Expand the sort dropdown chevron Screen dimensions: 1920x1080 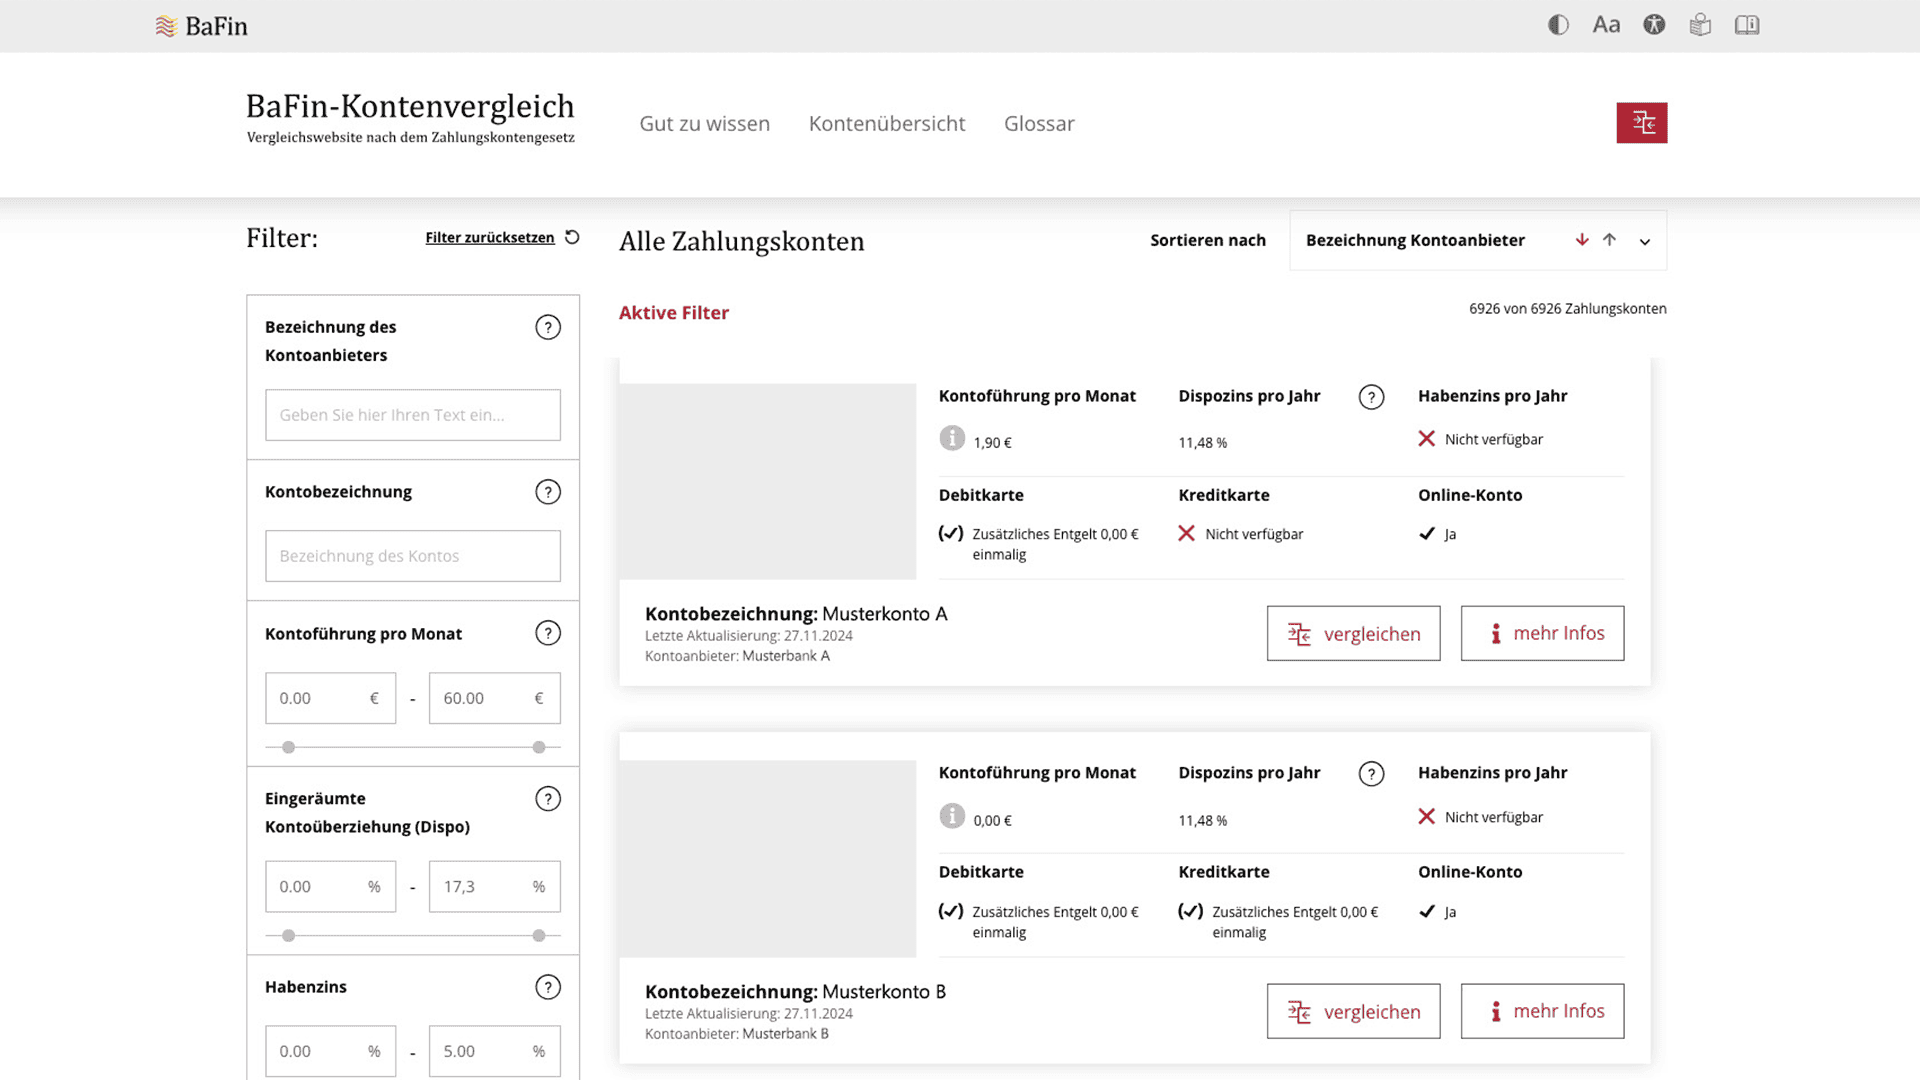coord(1645,241)
